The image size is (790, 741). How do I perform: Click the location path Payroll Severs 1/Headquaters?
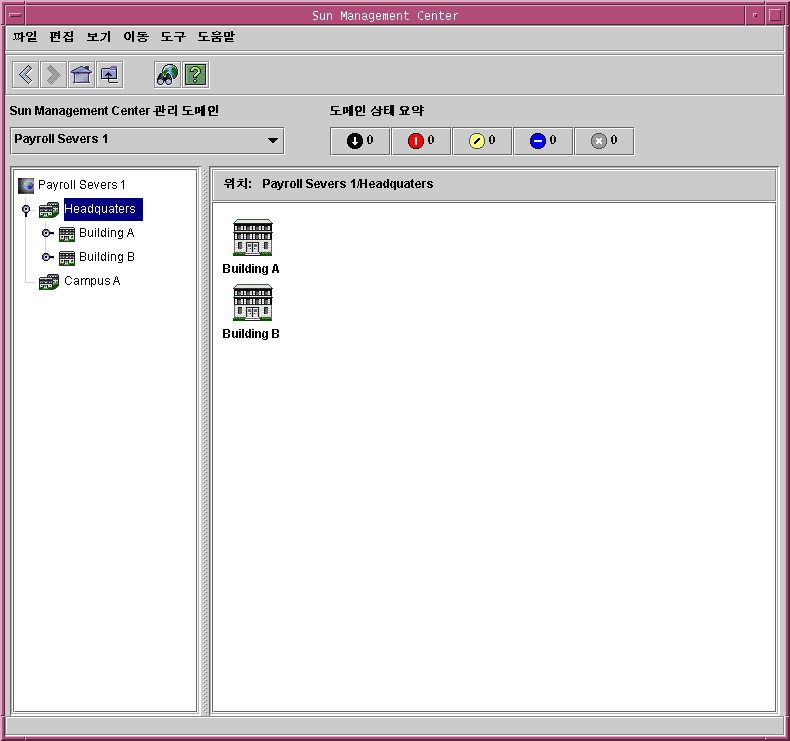coord(348,184)
